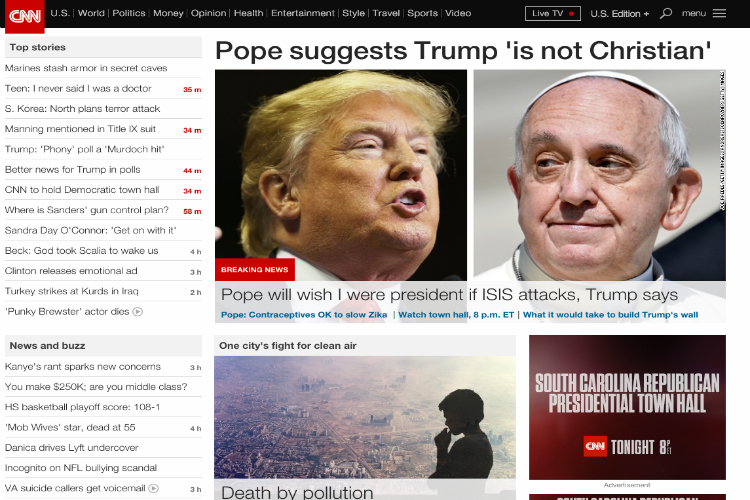Open 'Pope: Contraceptives OK to slow Zika' link
This screenshot has height=500, width=750.
pyautogui.click(x=304, y=315)
